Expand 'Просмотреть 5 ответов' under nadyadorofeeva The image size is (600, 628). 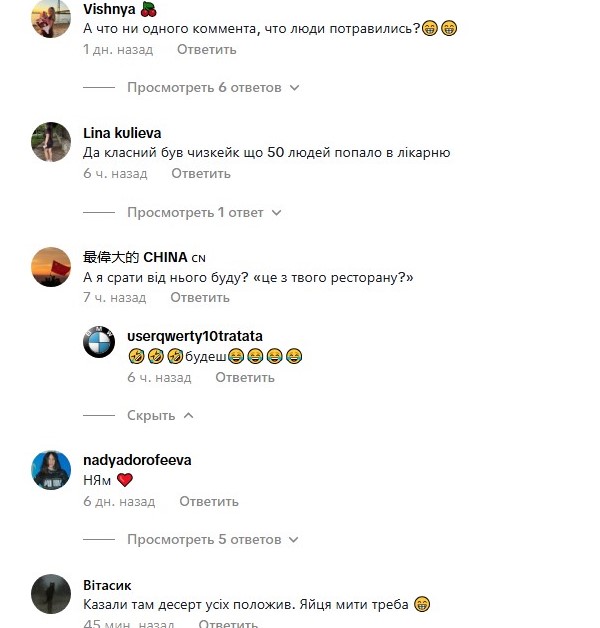point(213,539)
